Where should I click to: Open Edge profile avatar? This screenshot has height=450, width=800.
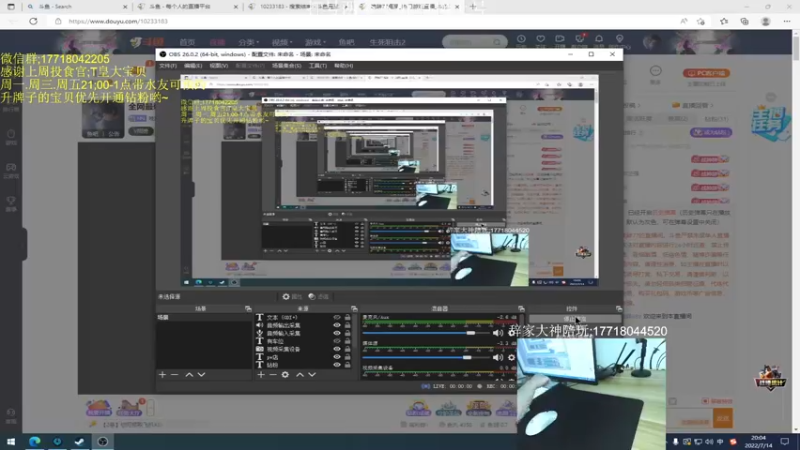coord(765,21)
